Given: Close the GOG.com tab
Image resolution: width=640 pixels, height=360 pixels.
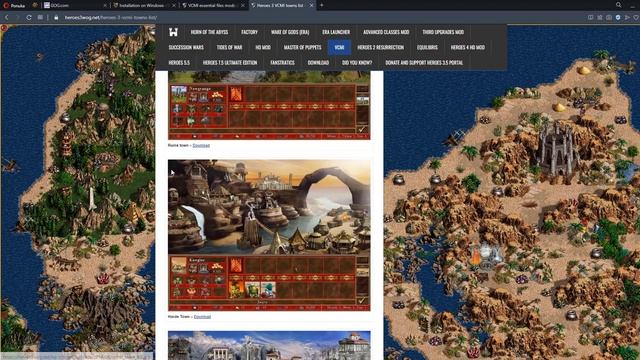Looking at the screenshot, I should [x=105, y=5].
